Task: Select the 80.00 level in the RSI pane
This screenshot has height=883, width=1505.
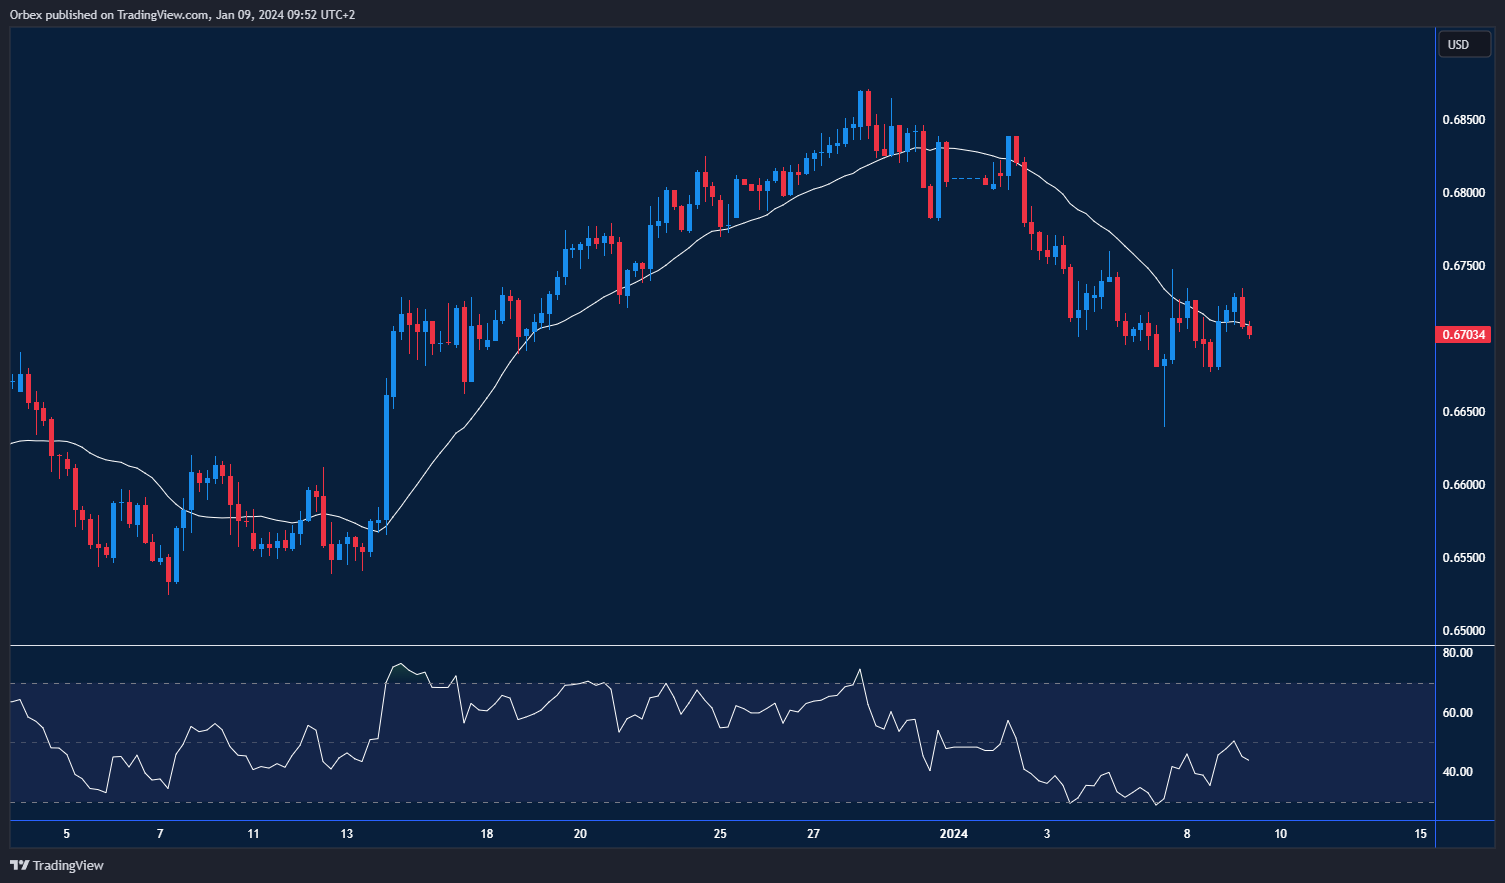Action: 1460,652
